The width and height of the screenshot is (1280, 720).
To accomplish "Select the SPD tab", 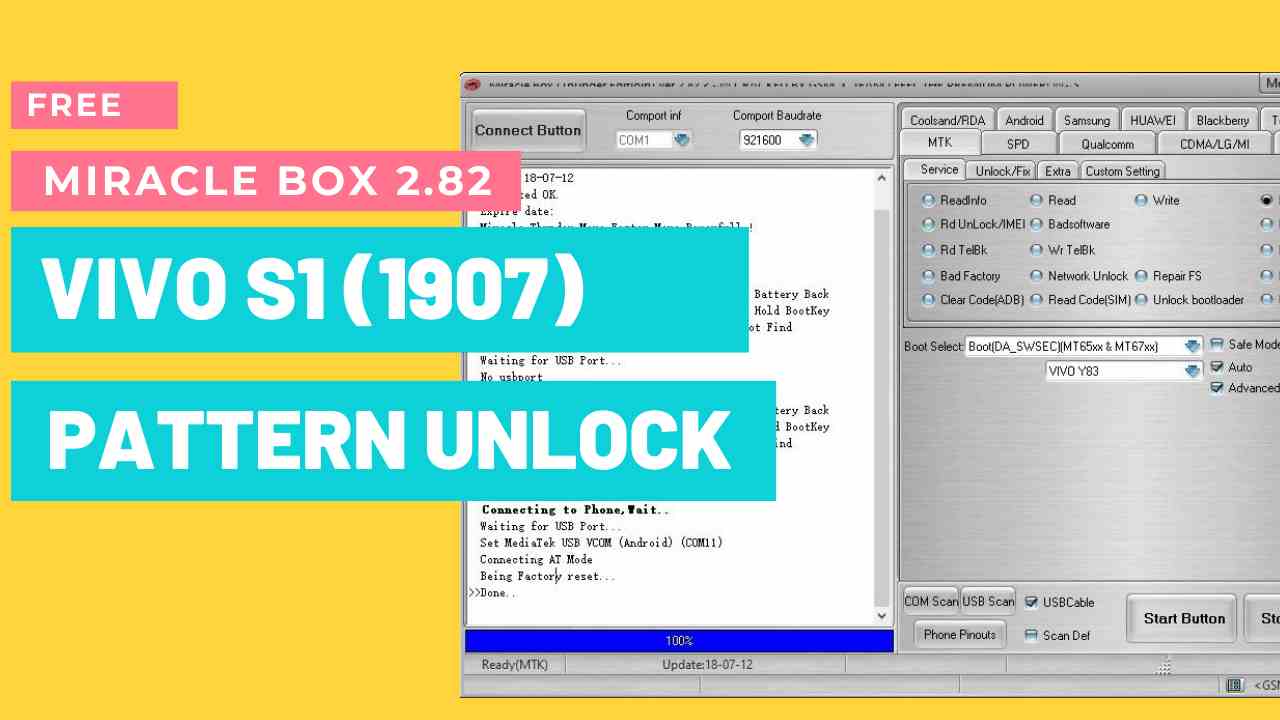I will [x=1018, y=144].
